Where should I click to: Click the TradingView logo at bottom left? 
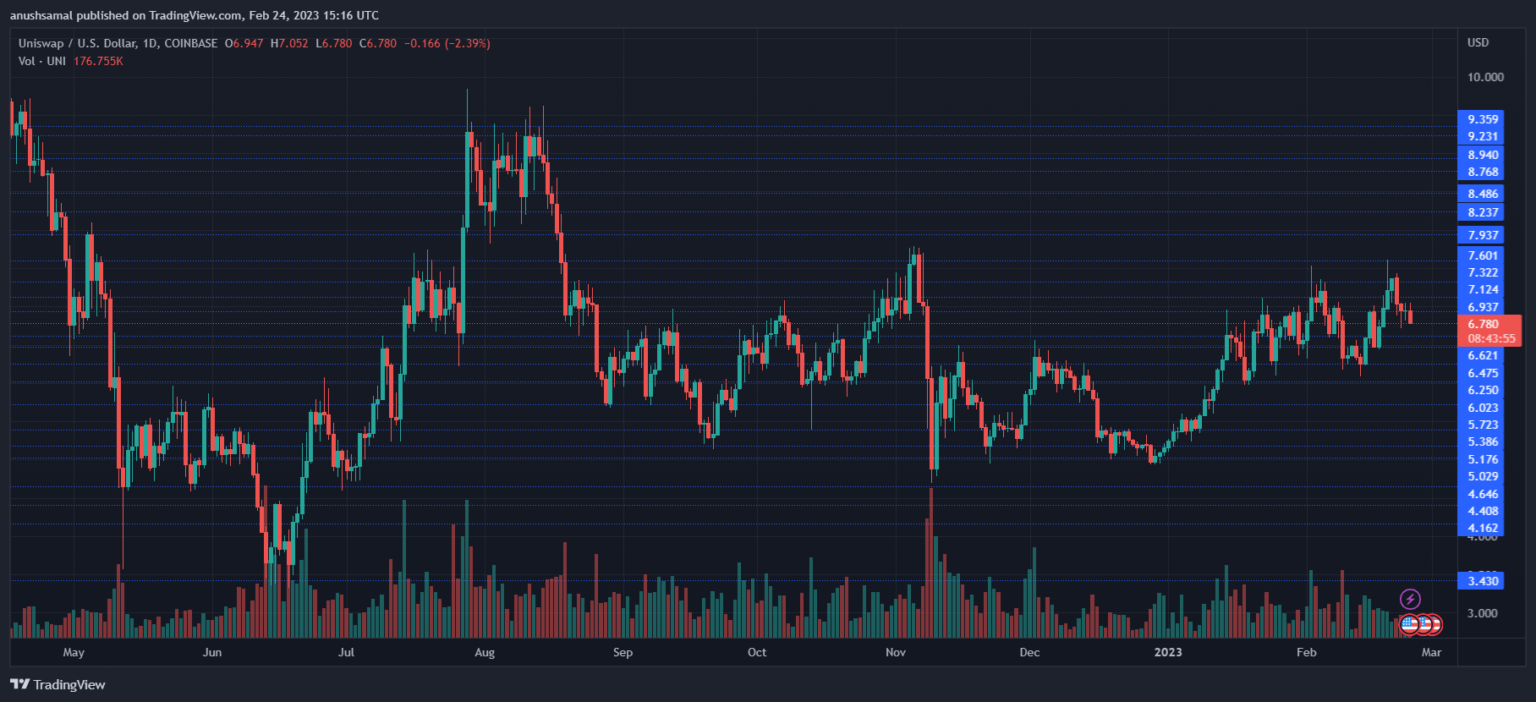coord(58,685)
